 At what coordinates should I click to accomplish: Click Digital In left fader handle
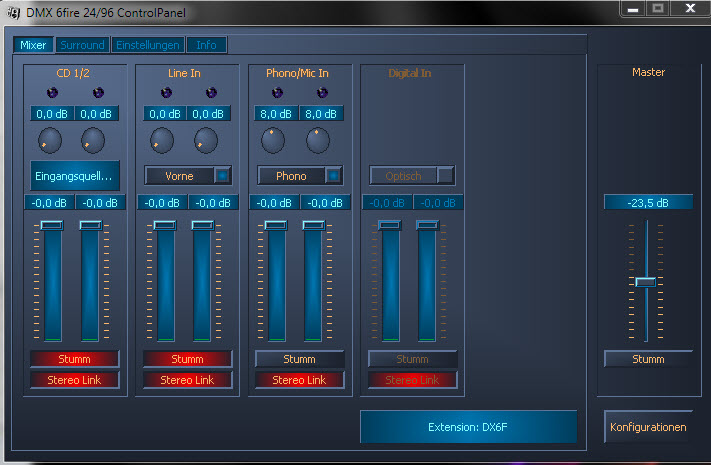point(390,225)
